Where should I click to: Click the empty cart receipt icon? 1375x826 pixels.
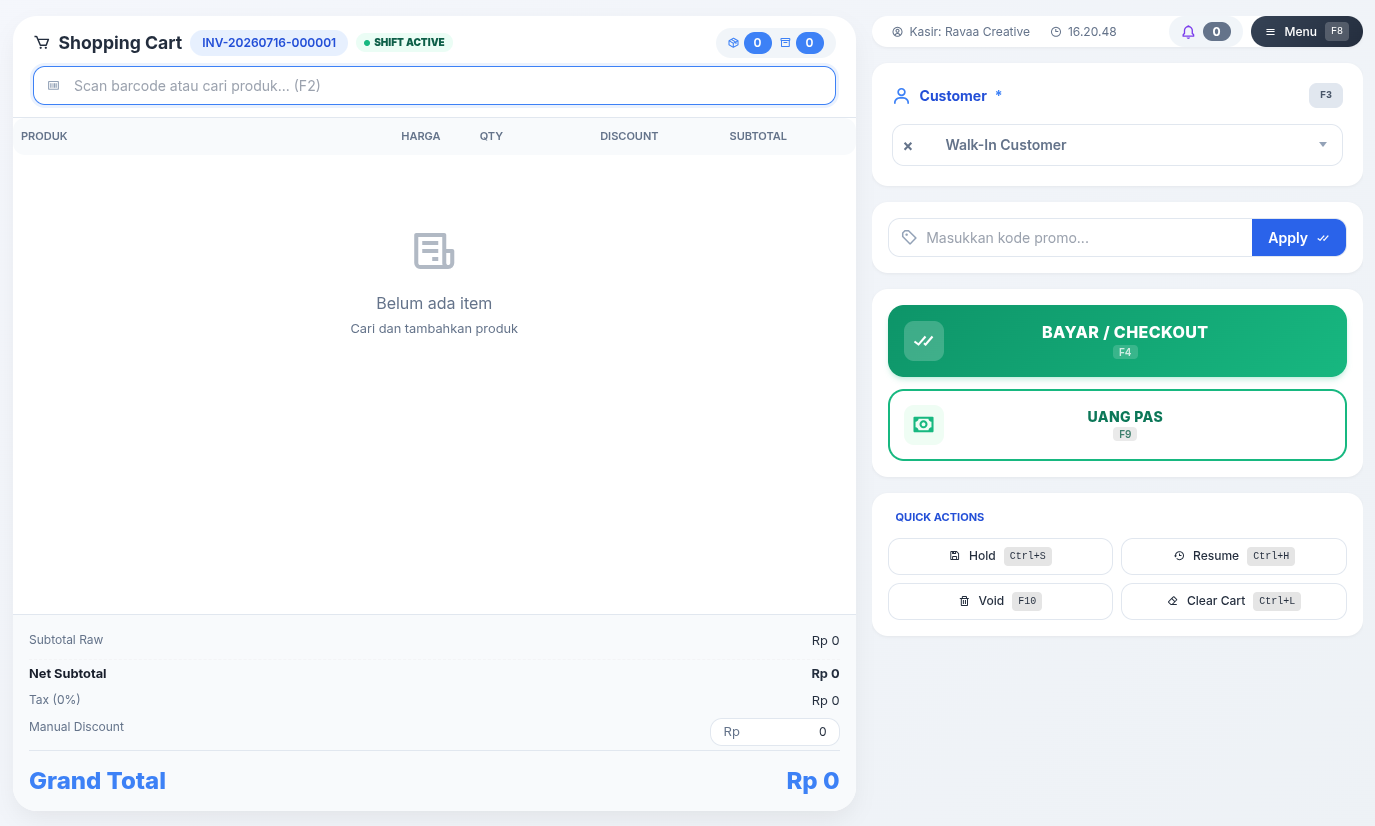coord(434,251)
